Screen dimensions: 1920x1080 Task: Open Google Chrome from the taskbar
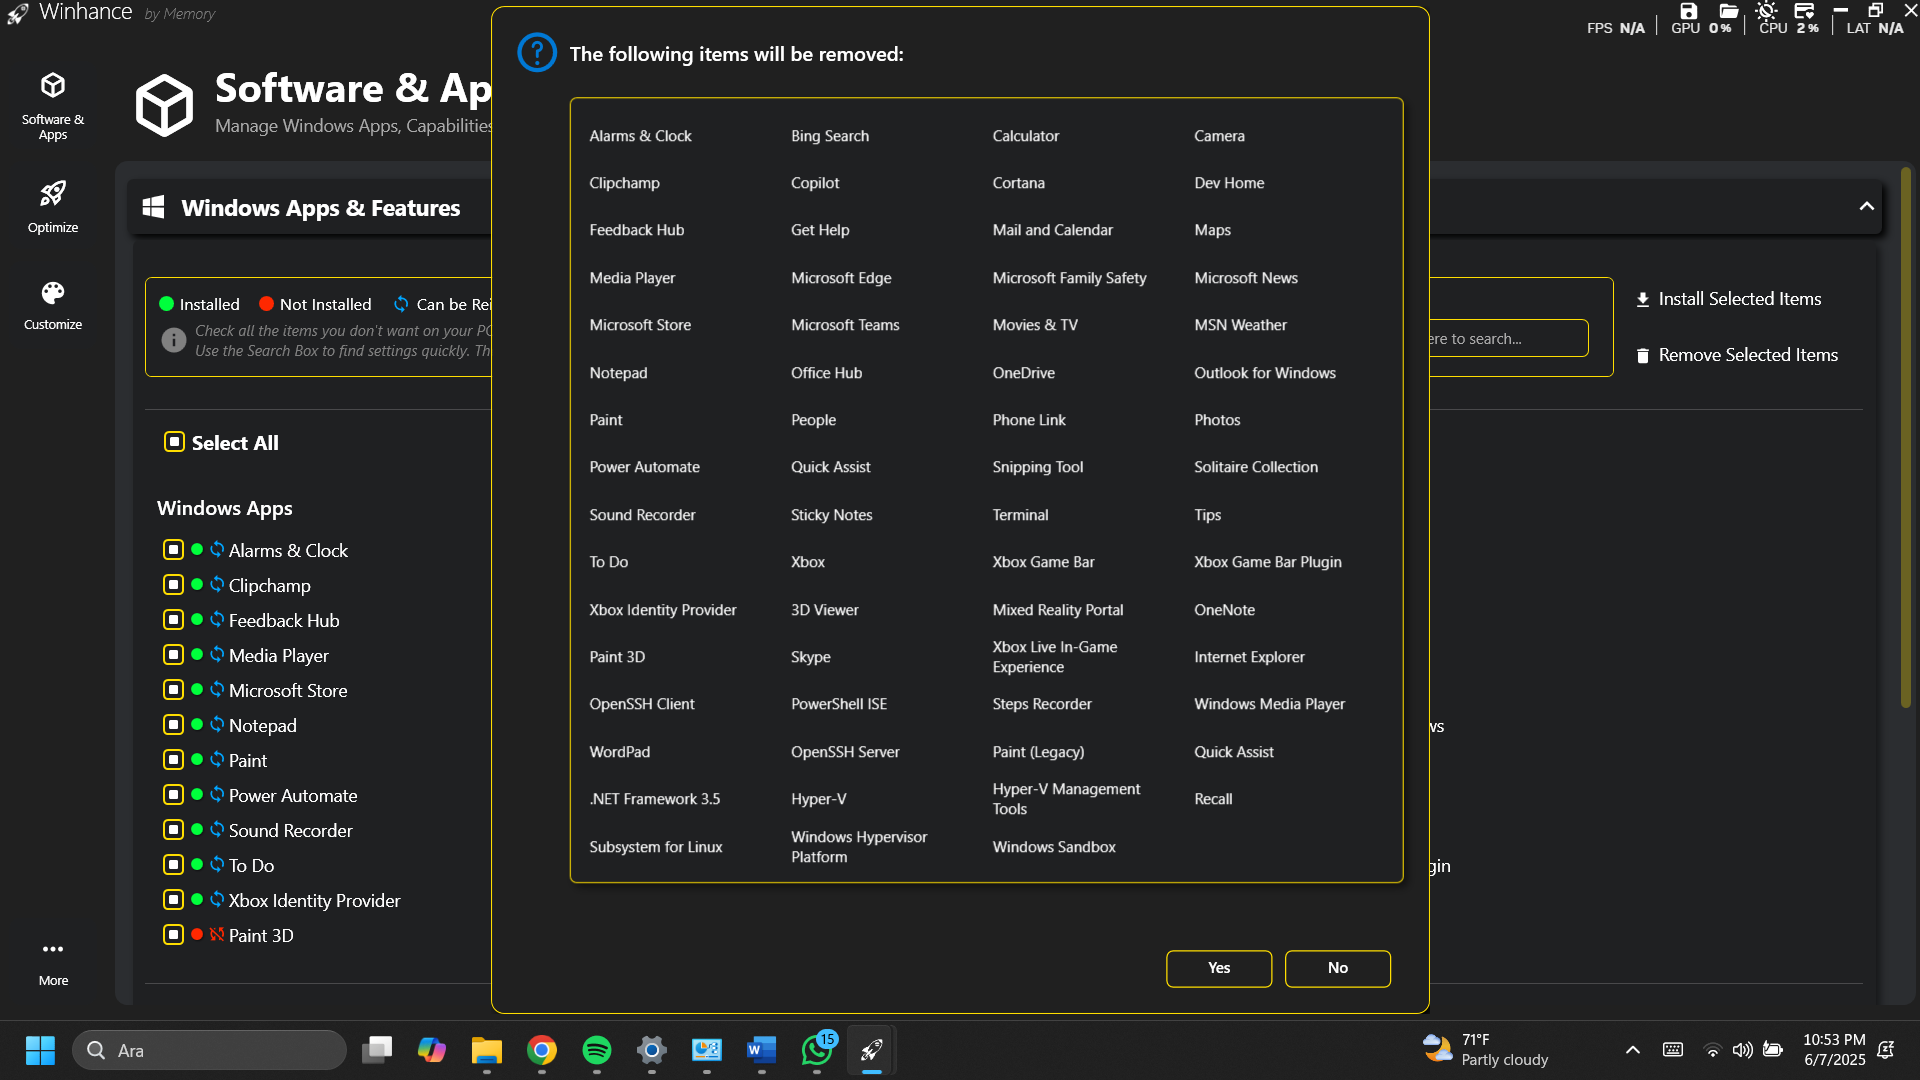click(542, 1050)
